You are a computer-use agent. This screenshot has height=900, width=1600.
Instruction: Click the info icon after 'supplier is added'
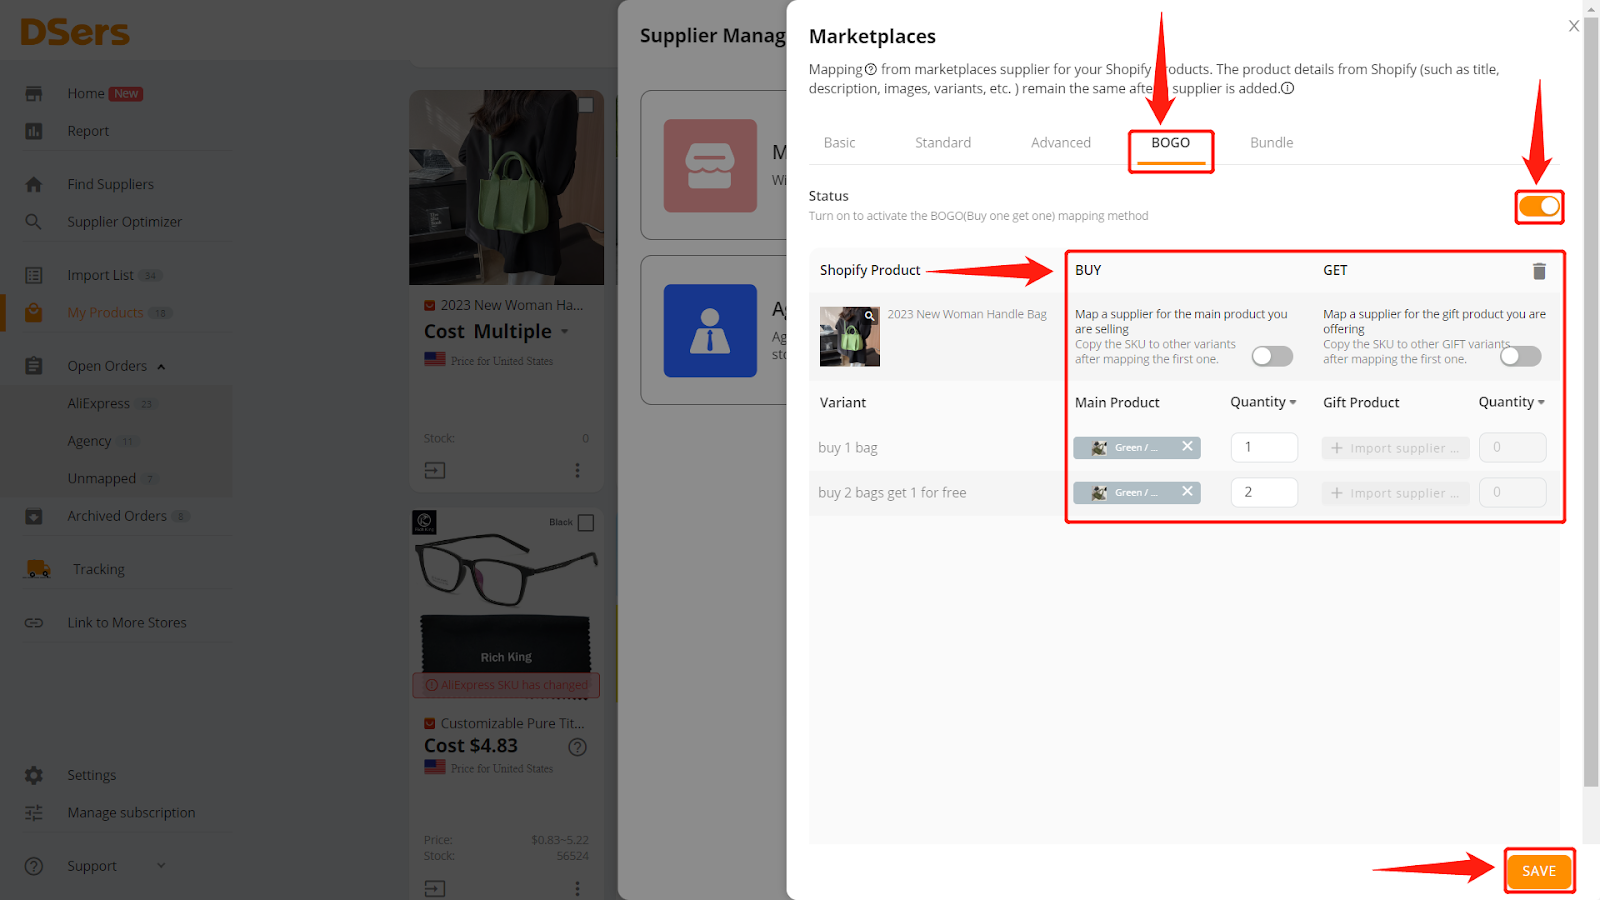click(1287, 88)
